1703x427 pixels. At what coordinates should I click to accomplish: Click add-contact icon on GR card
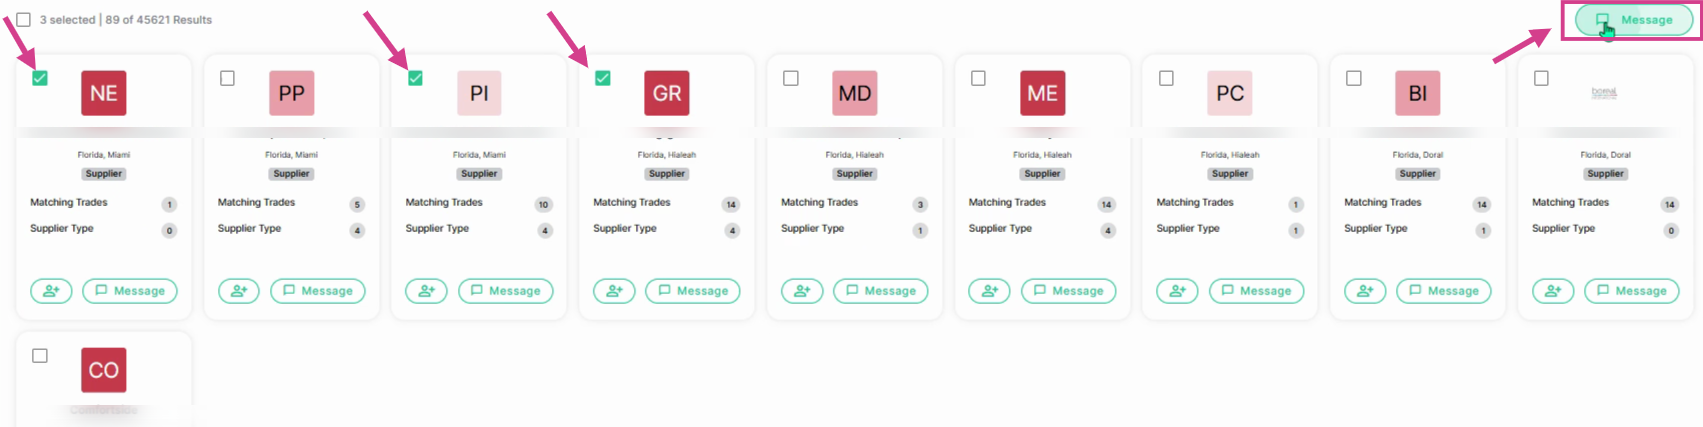[x=614, y=291]
